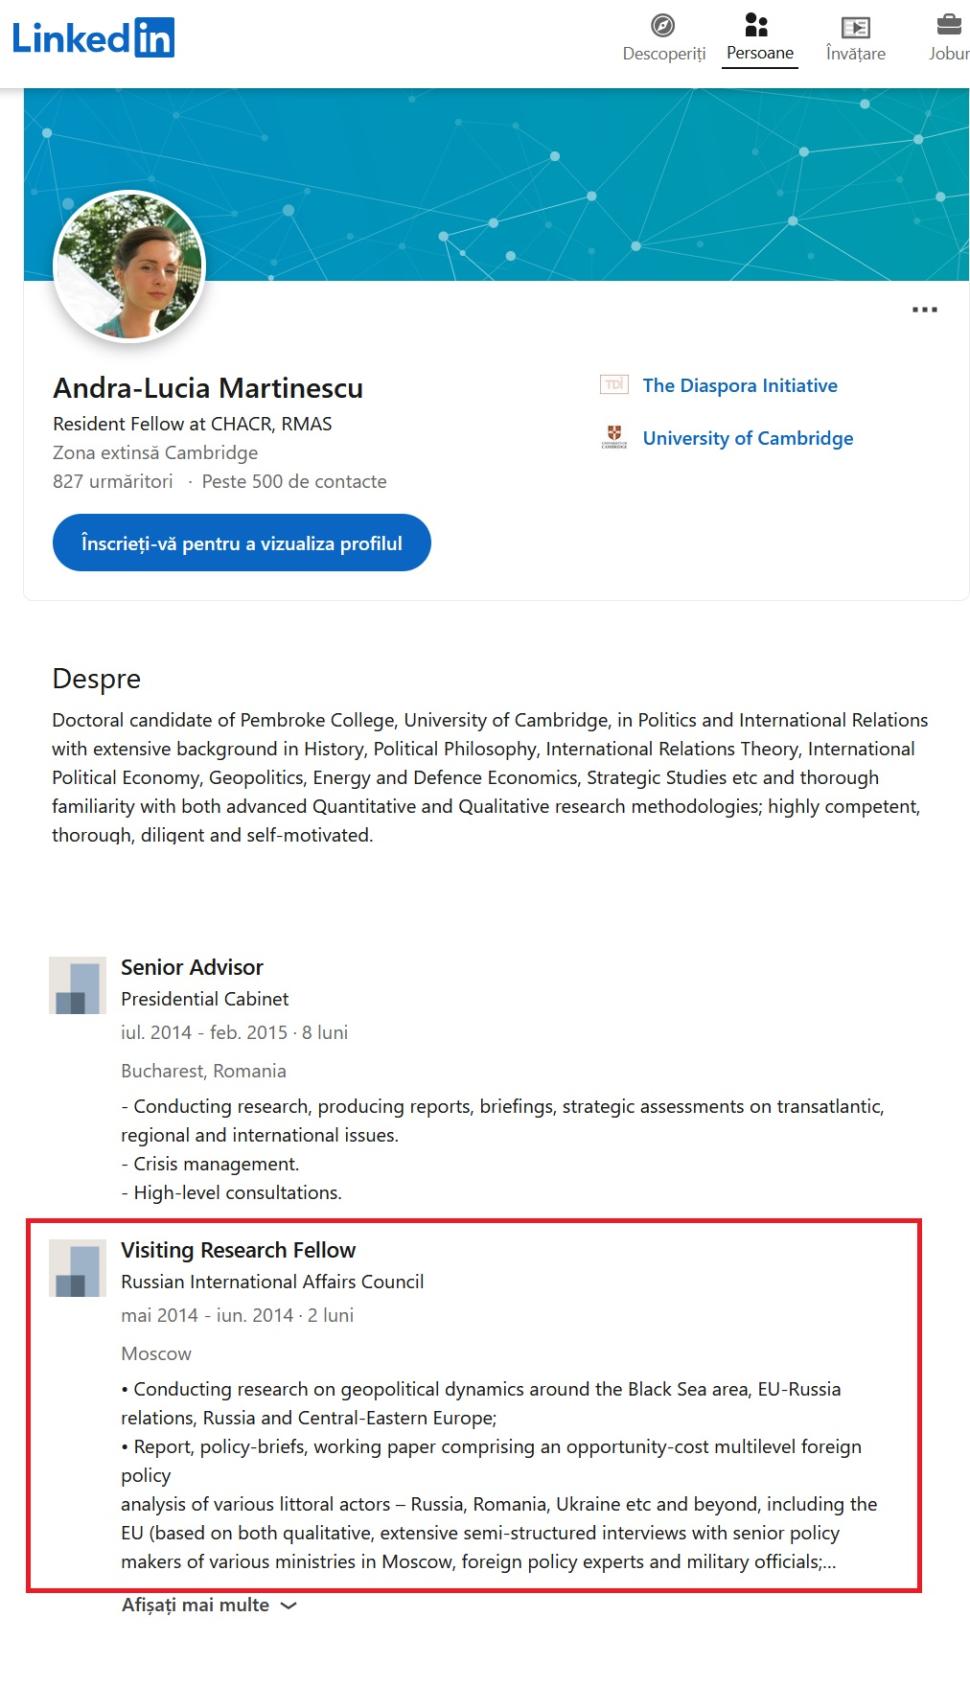The height and width of the screenshot is (1686, 970).
Task: Click the Senior Advisor job title
Action: click(x=192, y=967)
